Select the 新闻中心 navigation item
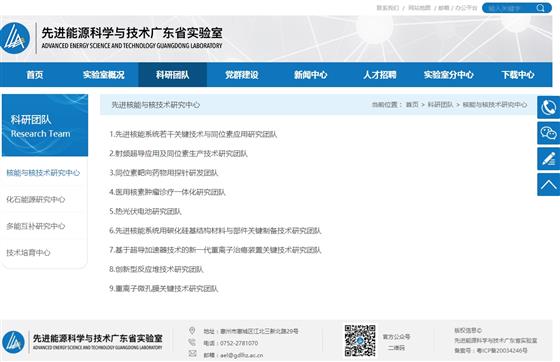The width and height of the screenshot is (560, 362). [x=310, y=75]
